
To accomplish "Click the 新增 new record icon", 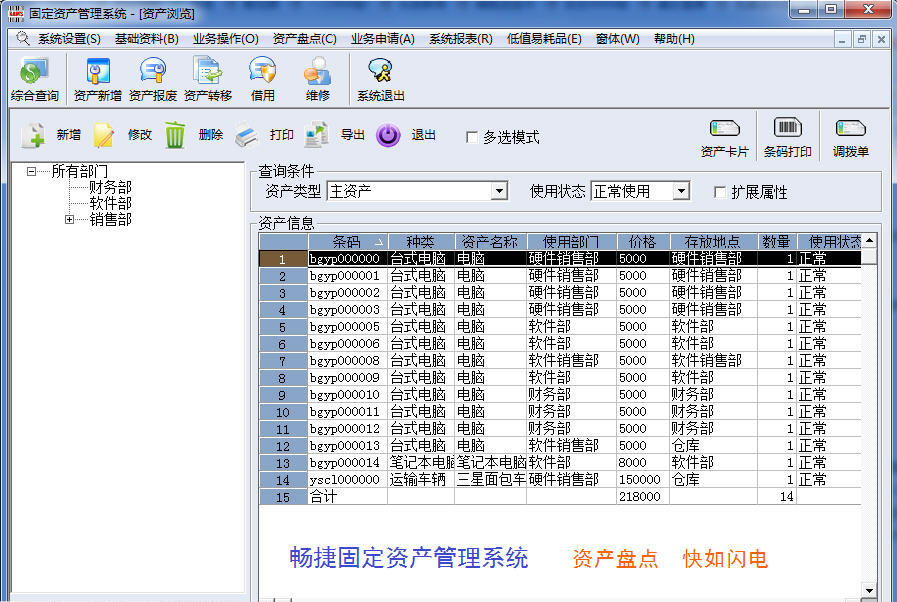I will (x=33, y=135).
